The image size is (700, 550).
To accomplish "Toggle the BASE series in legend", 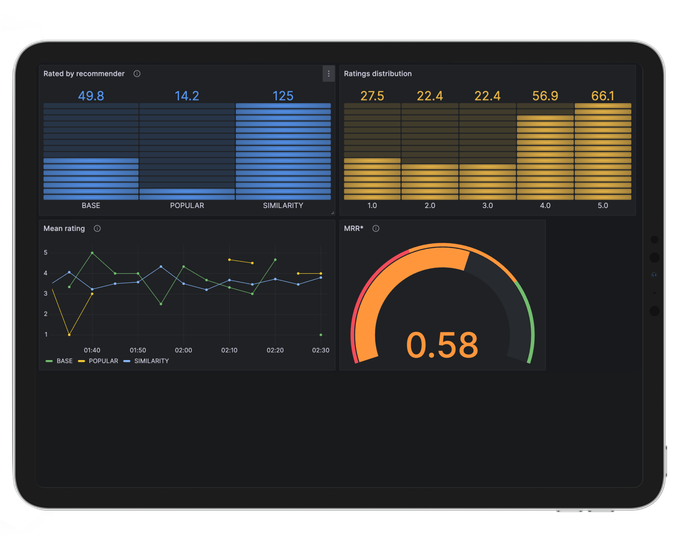I will pos(60,361).
